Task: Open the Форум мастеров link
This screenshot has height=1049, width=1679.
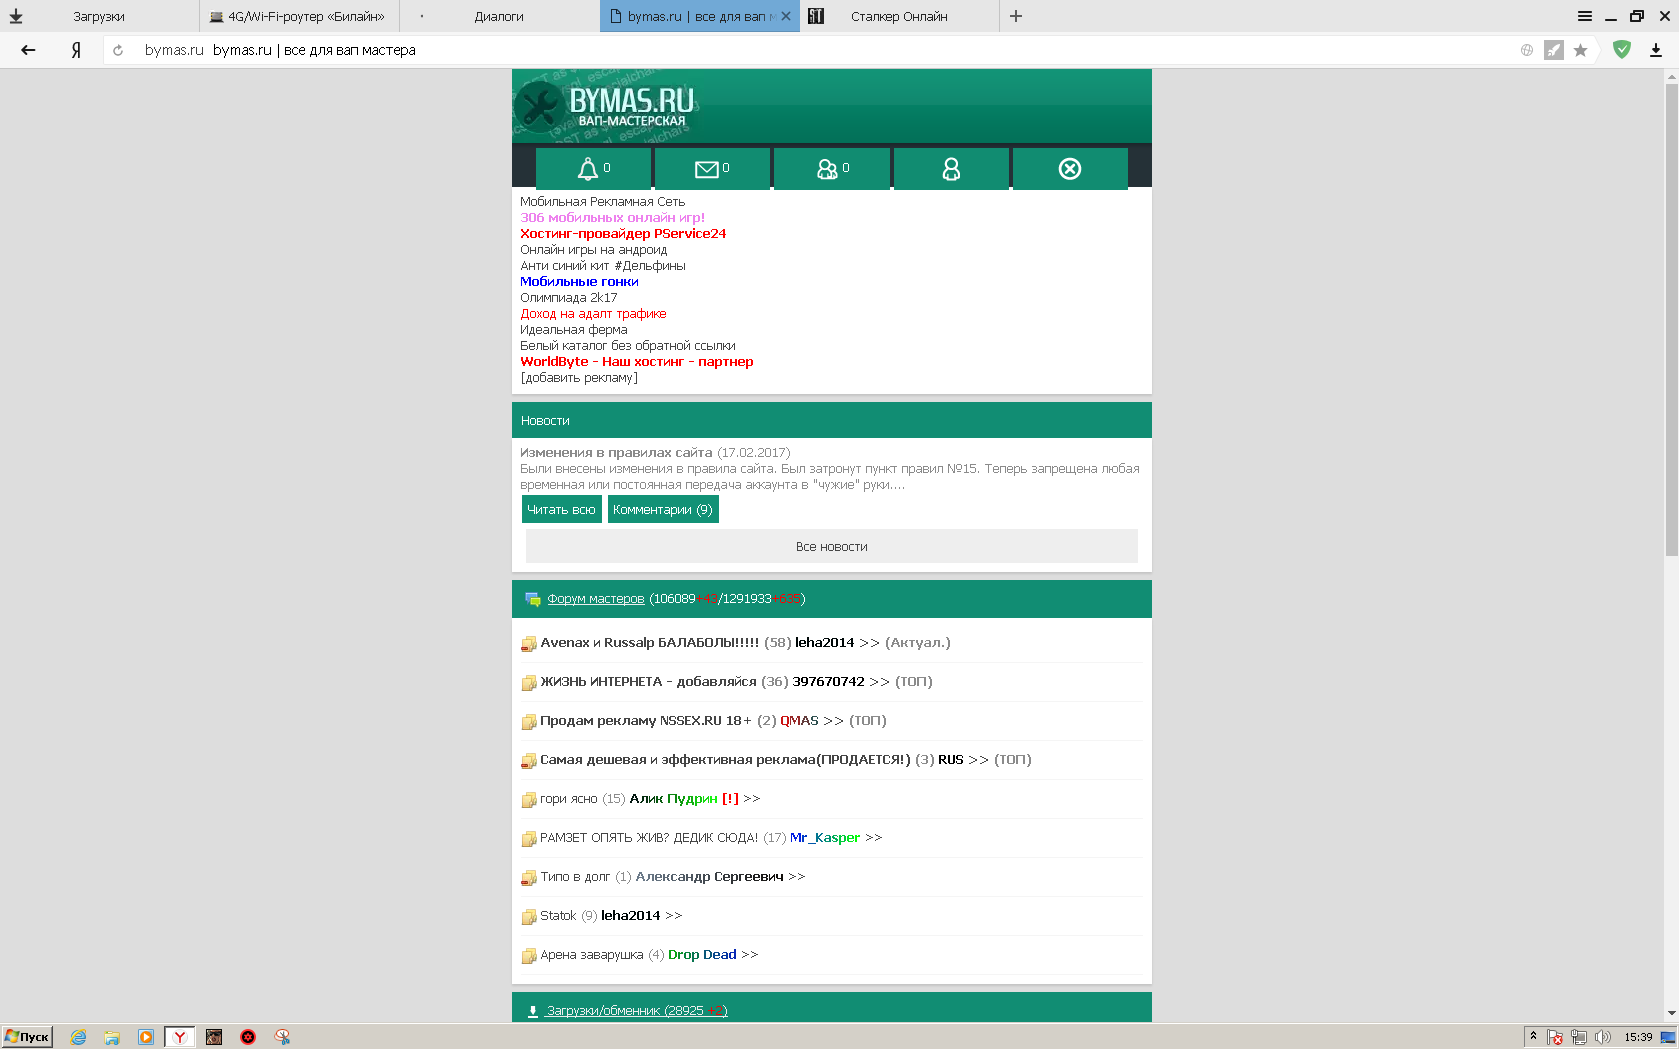Action: tap(596, 599)
